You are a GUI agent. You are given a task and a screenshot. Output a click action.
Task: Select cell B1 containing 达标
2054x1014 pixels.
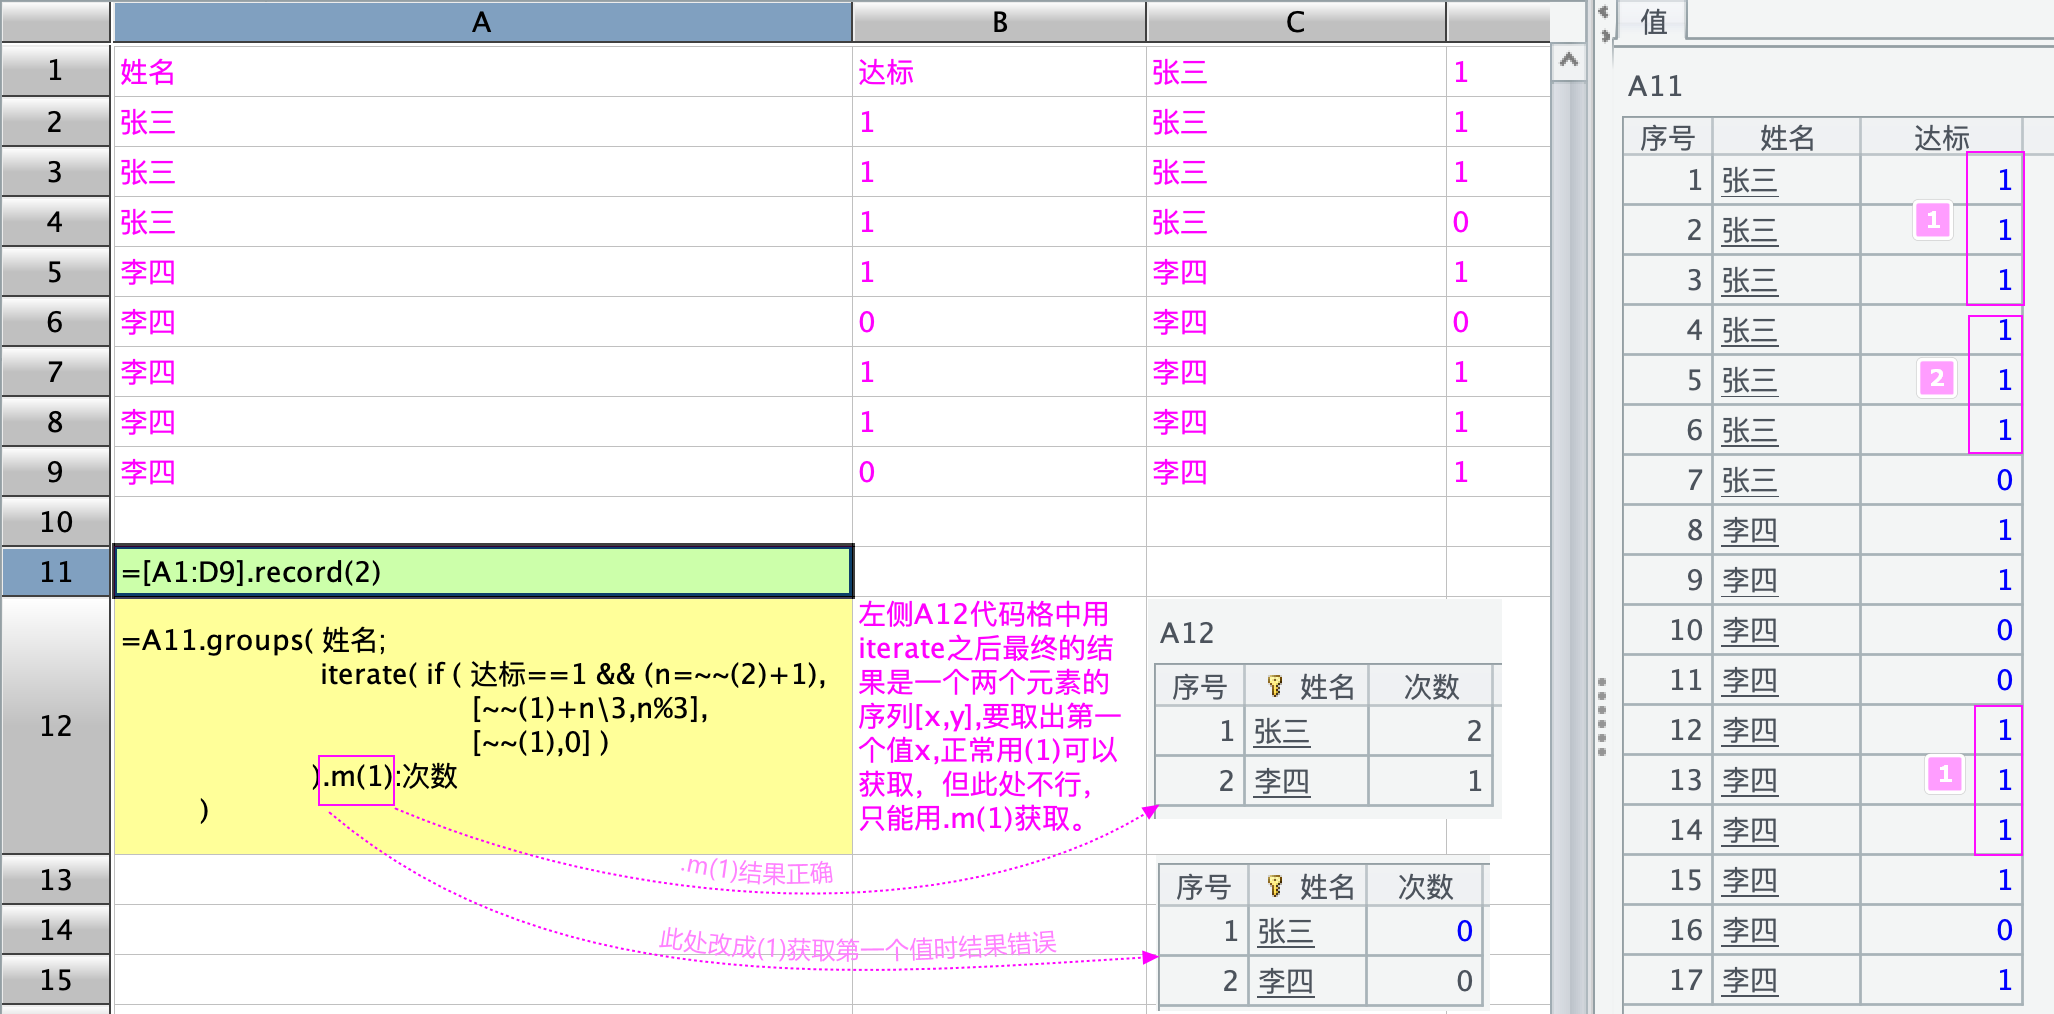(998, 72)
